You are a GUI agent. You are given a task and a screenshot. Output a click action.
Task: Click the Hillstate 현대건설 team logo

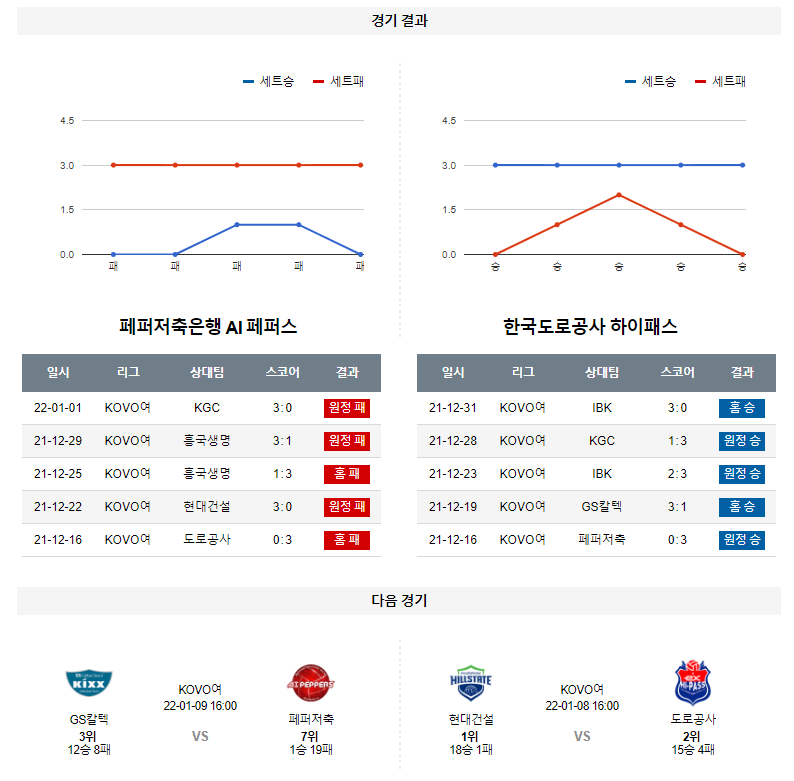click(471, 683)
